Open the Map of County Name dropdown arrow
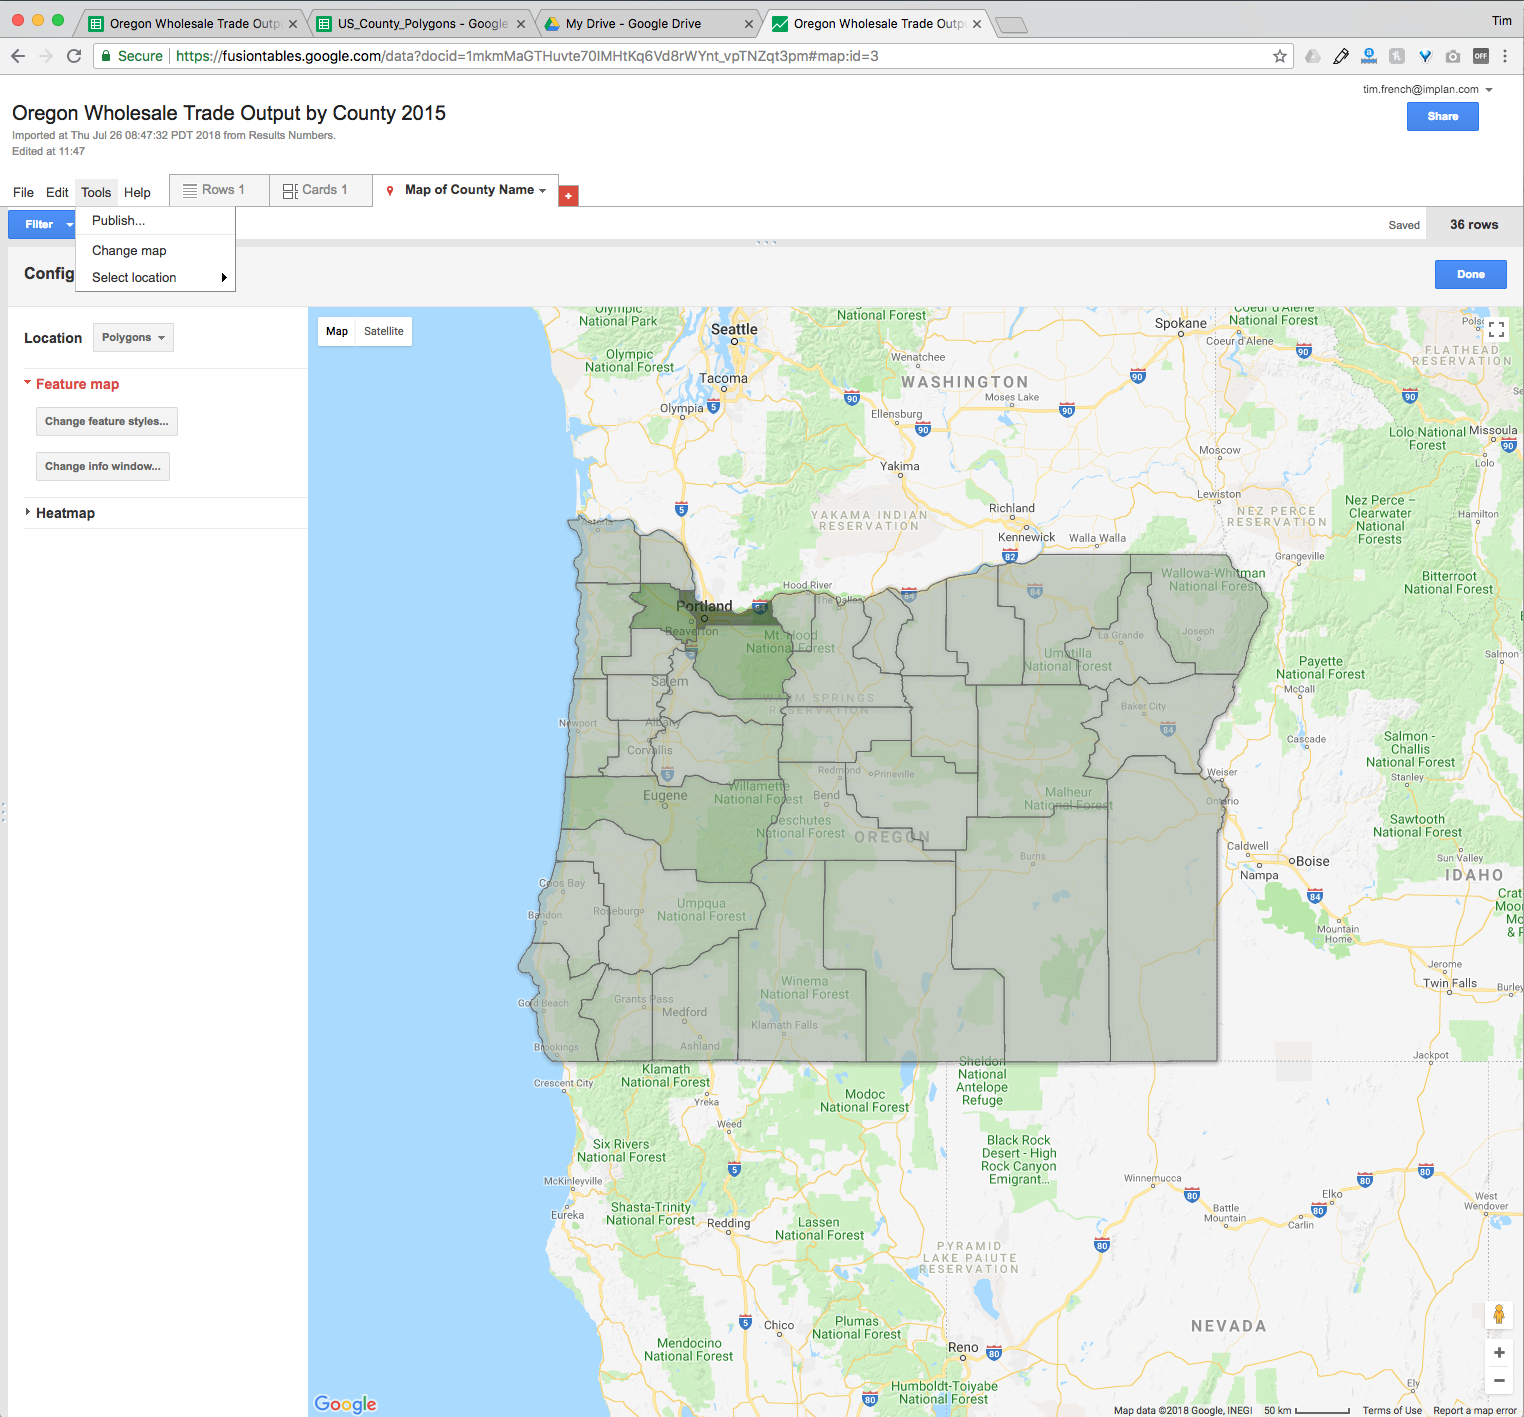 tap(543, 191)
